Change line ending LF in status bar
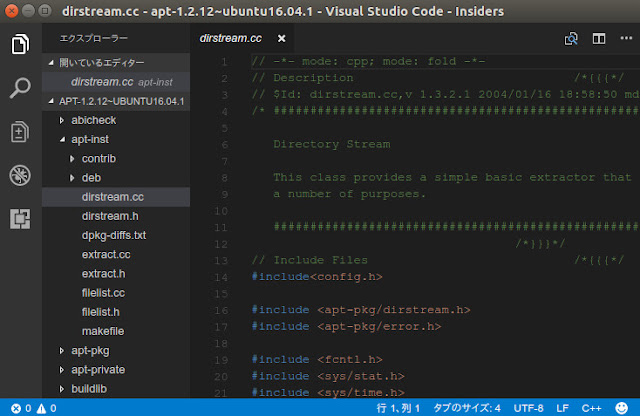Screen dimensions: 640x416 click(562, 408)
